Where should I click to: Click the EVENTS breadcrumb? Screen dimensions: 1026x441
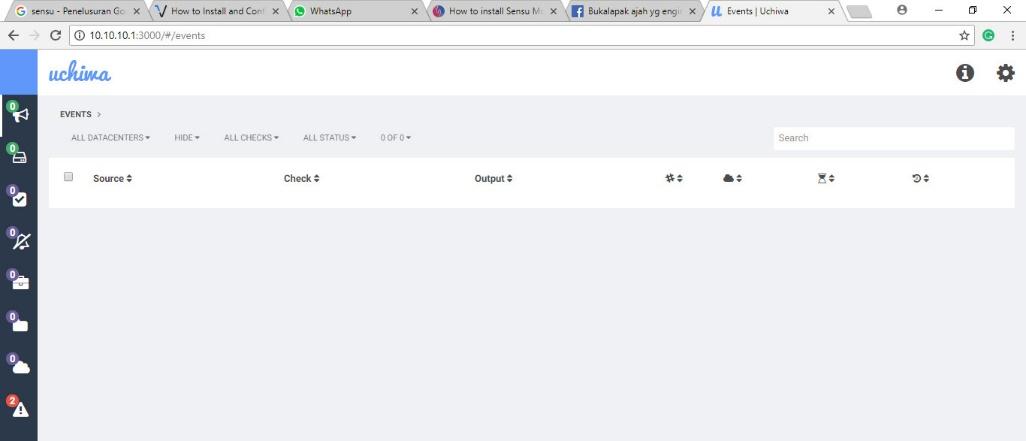coord(75,114)
